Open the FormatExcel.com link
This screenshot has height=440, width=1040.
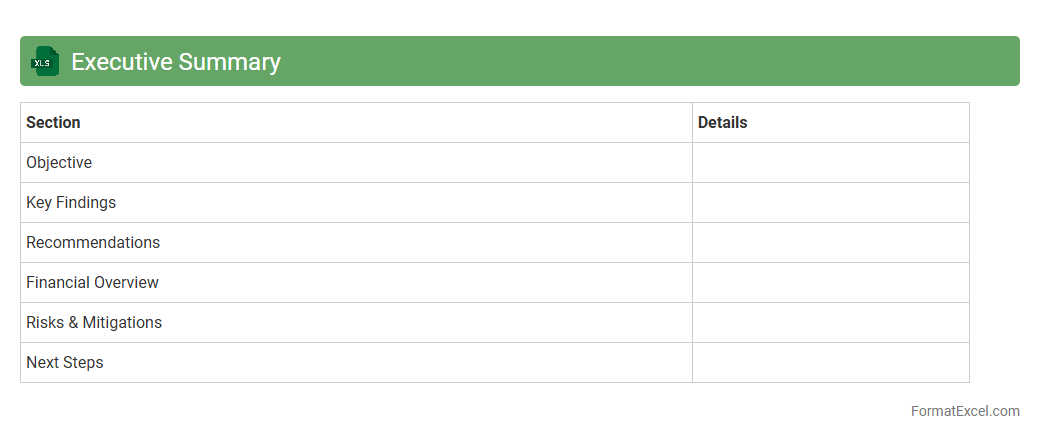(965, 411)
